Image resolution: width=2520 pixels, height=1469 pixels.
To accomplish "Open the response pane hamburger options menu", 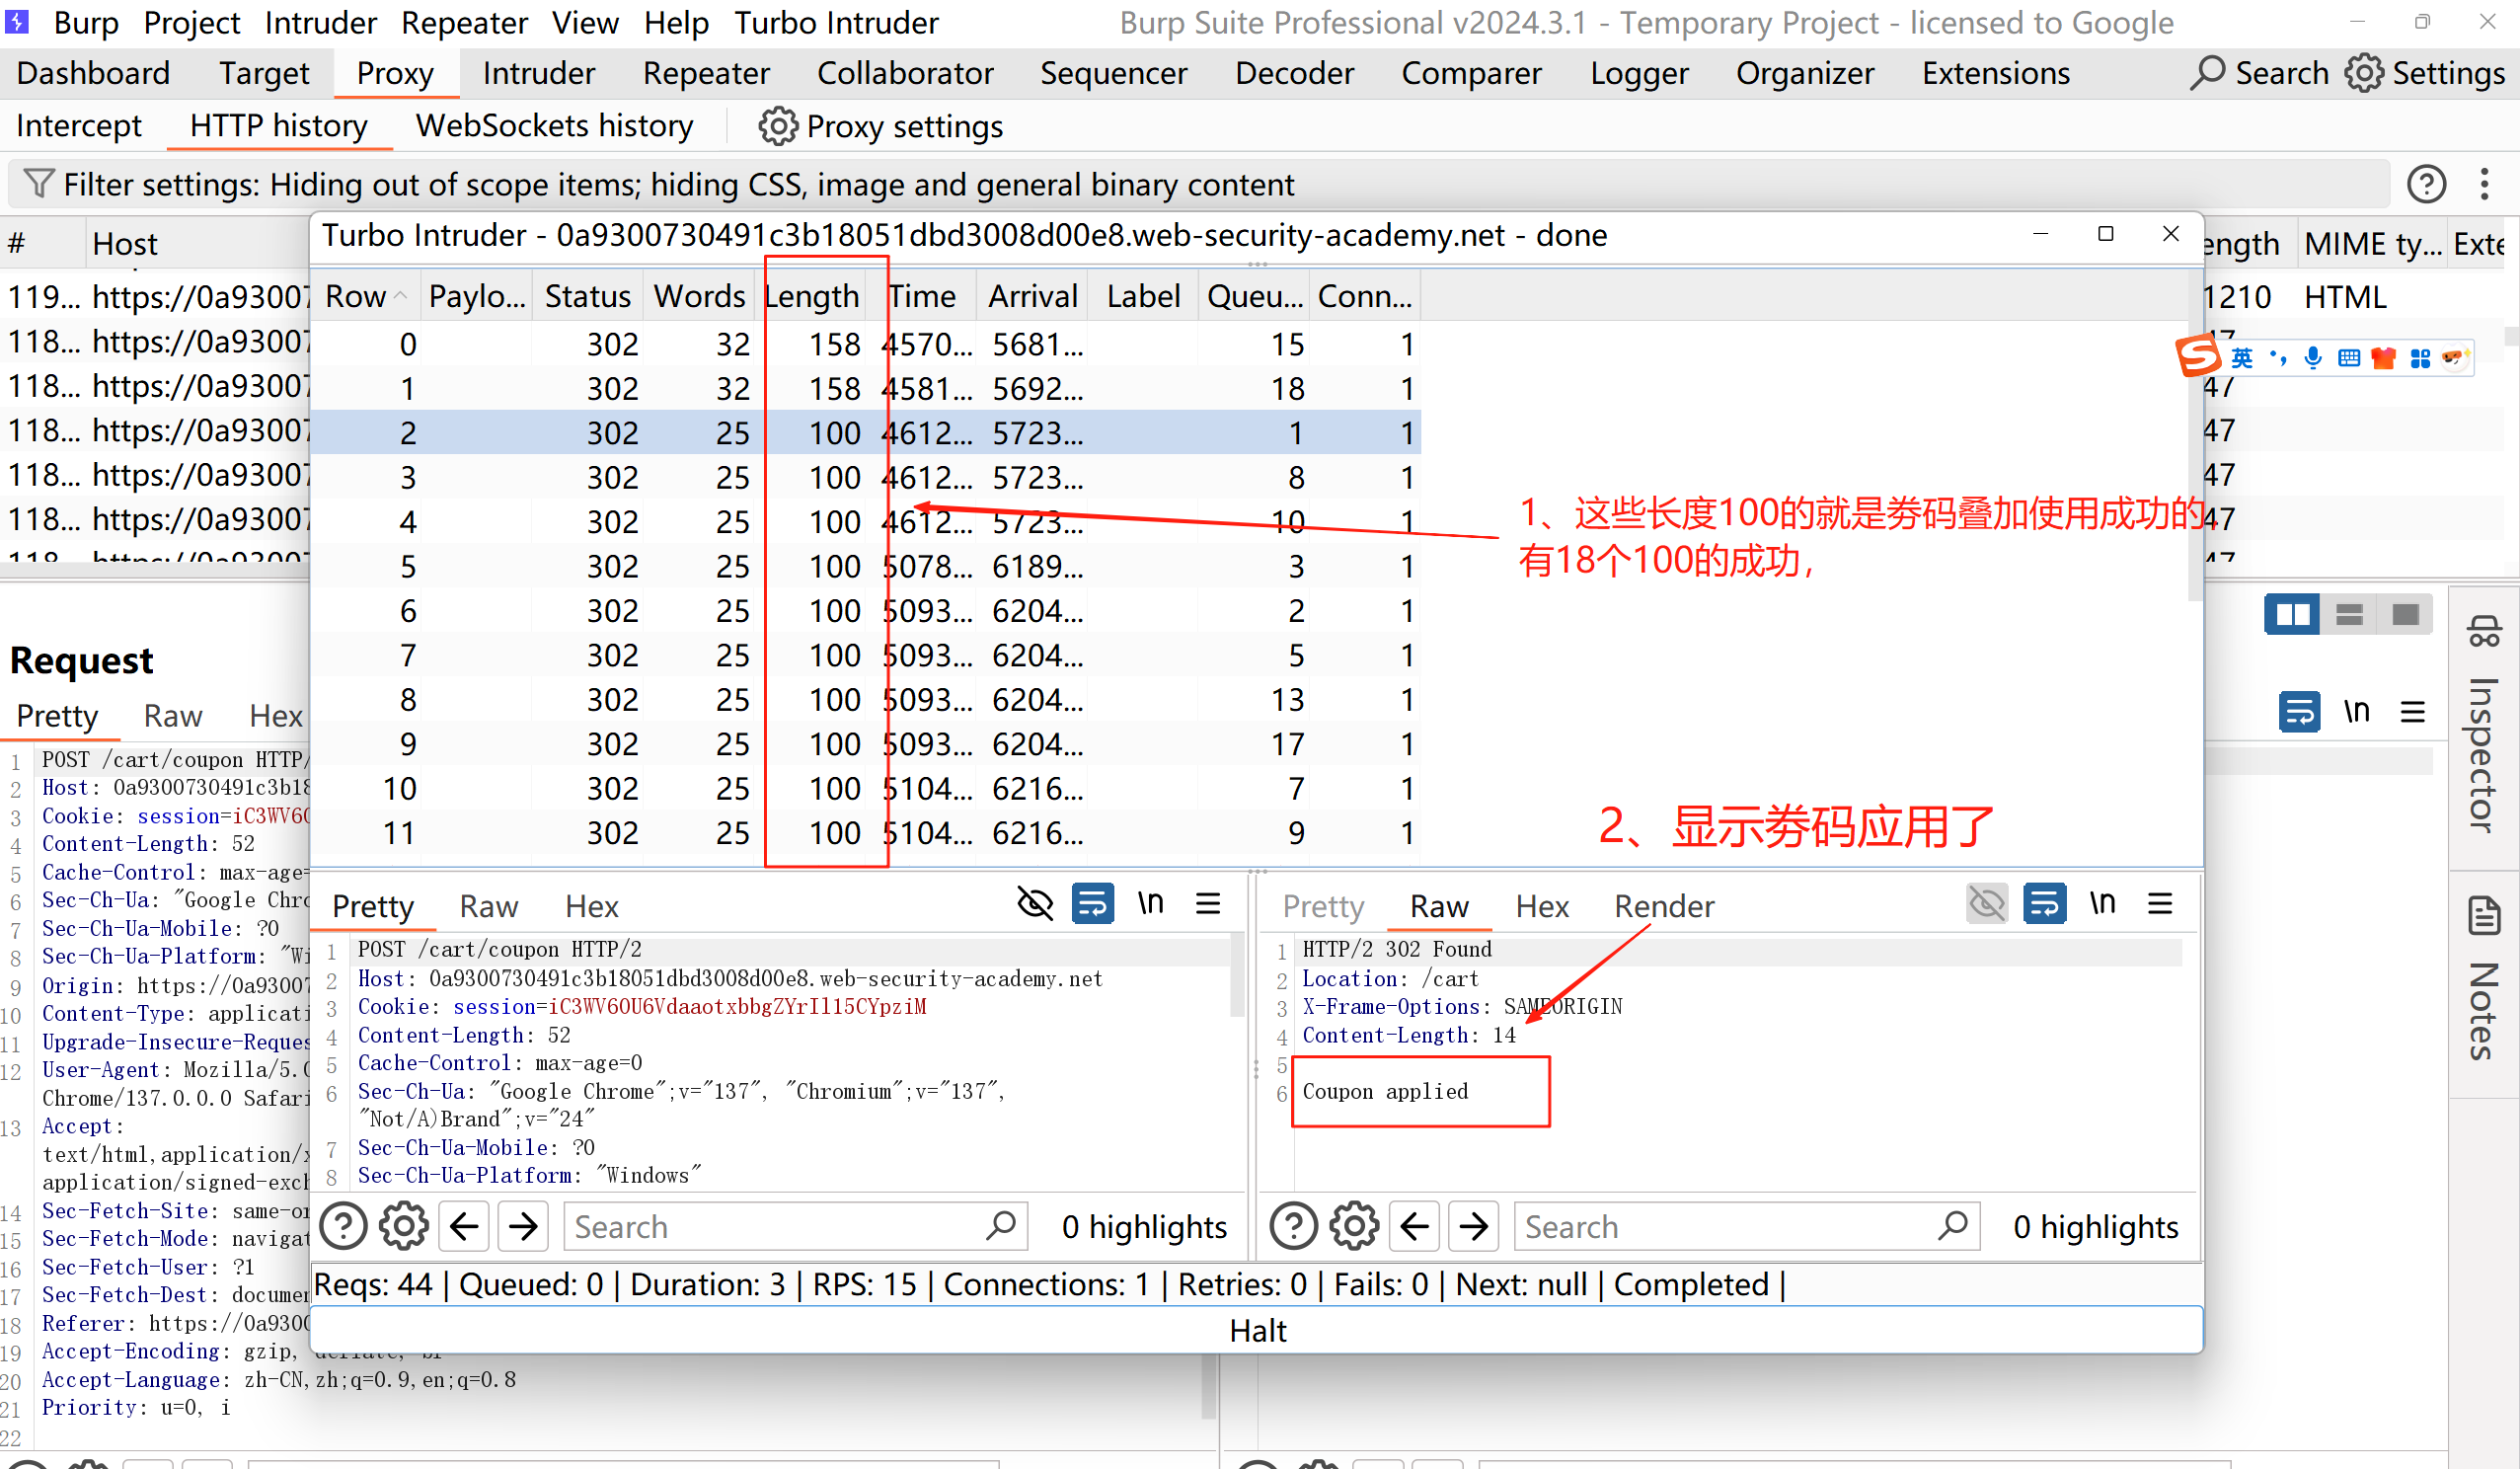I will (x=2160, y=904).
